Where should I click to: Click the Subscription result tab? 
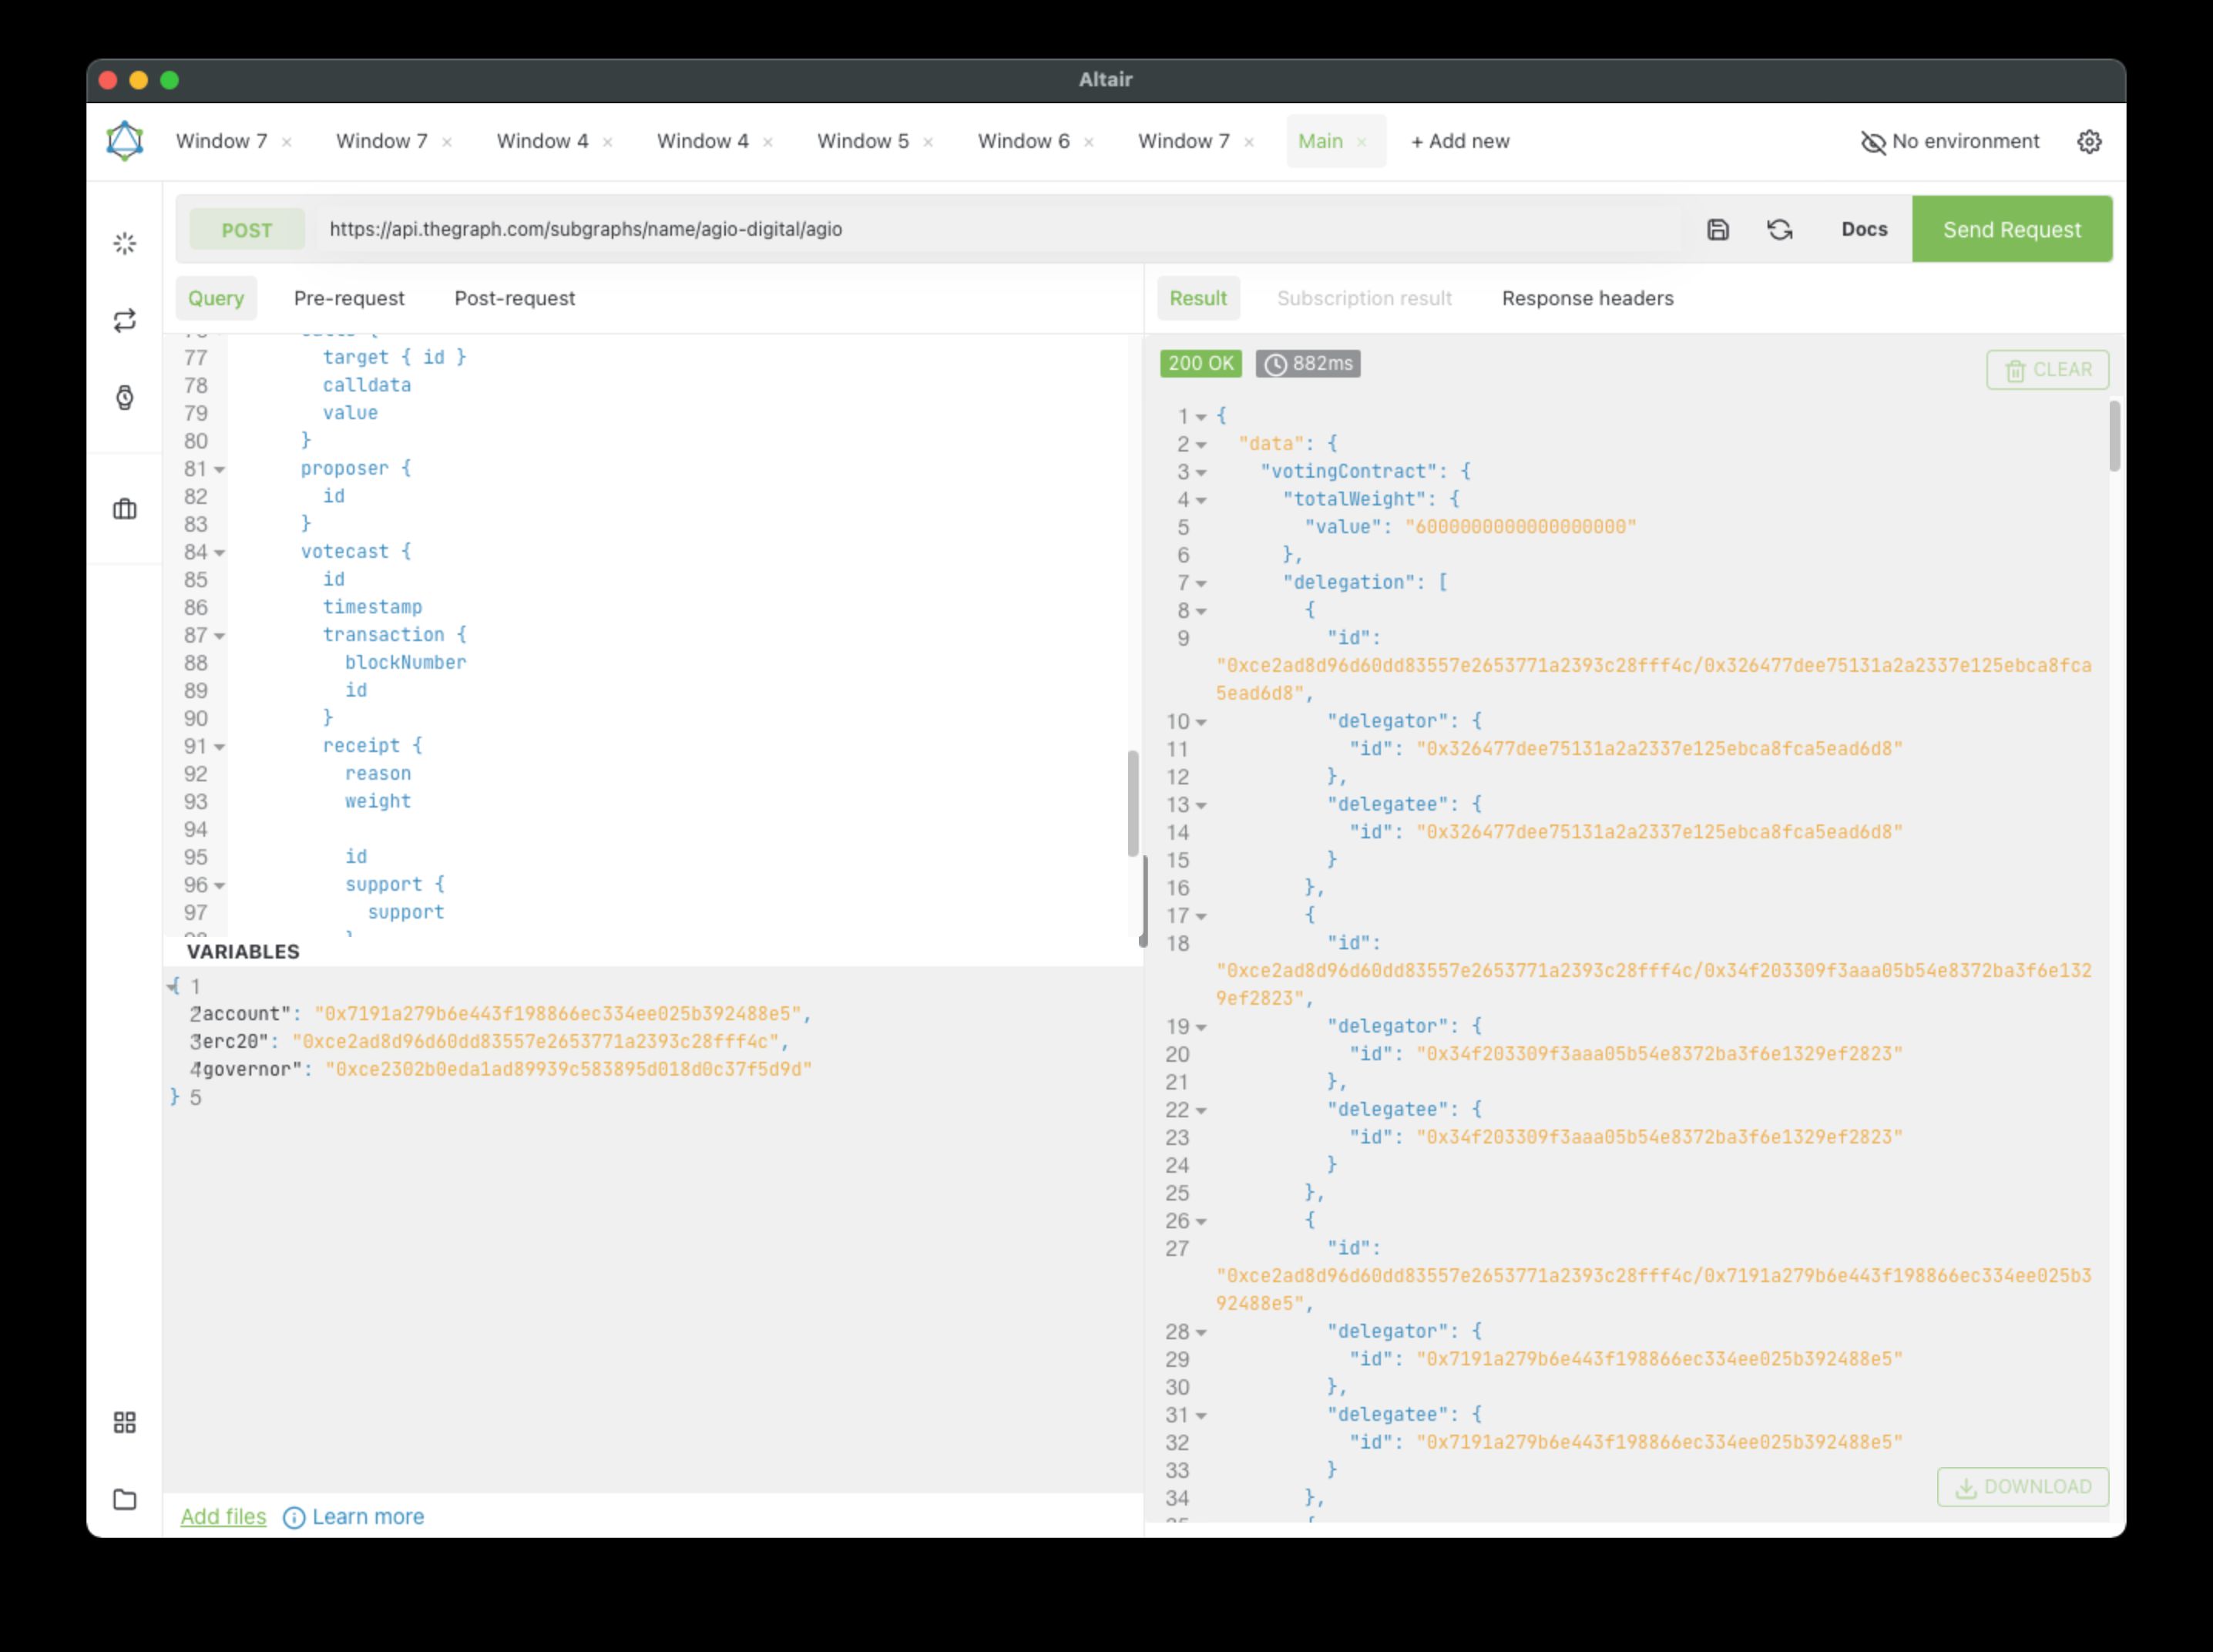tap(1364, 298)
